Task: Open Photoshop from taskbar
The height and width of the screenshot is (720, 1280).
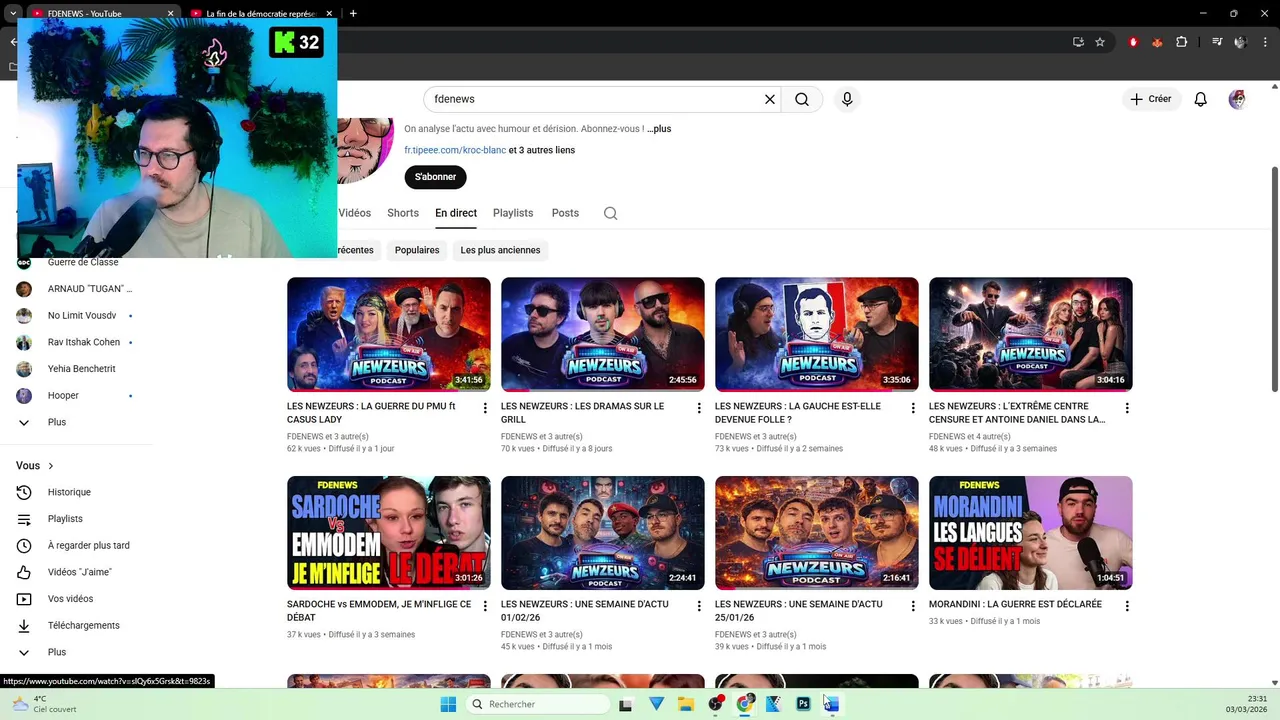Action: pos(802,704)
